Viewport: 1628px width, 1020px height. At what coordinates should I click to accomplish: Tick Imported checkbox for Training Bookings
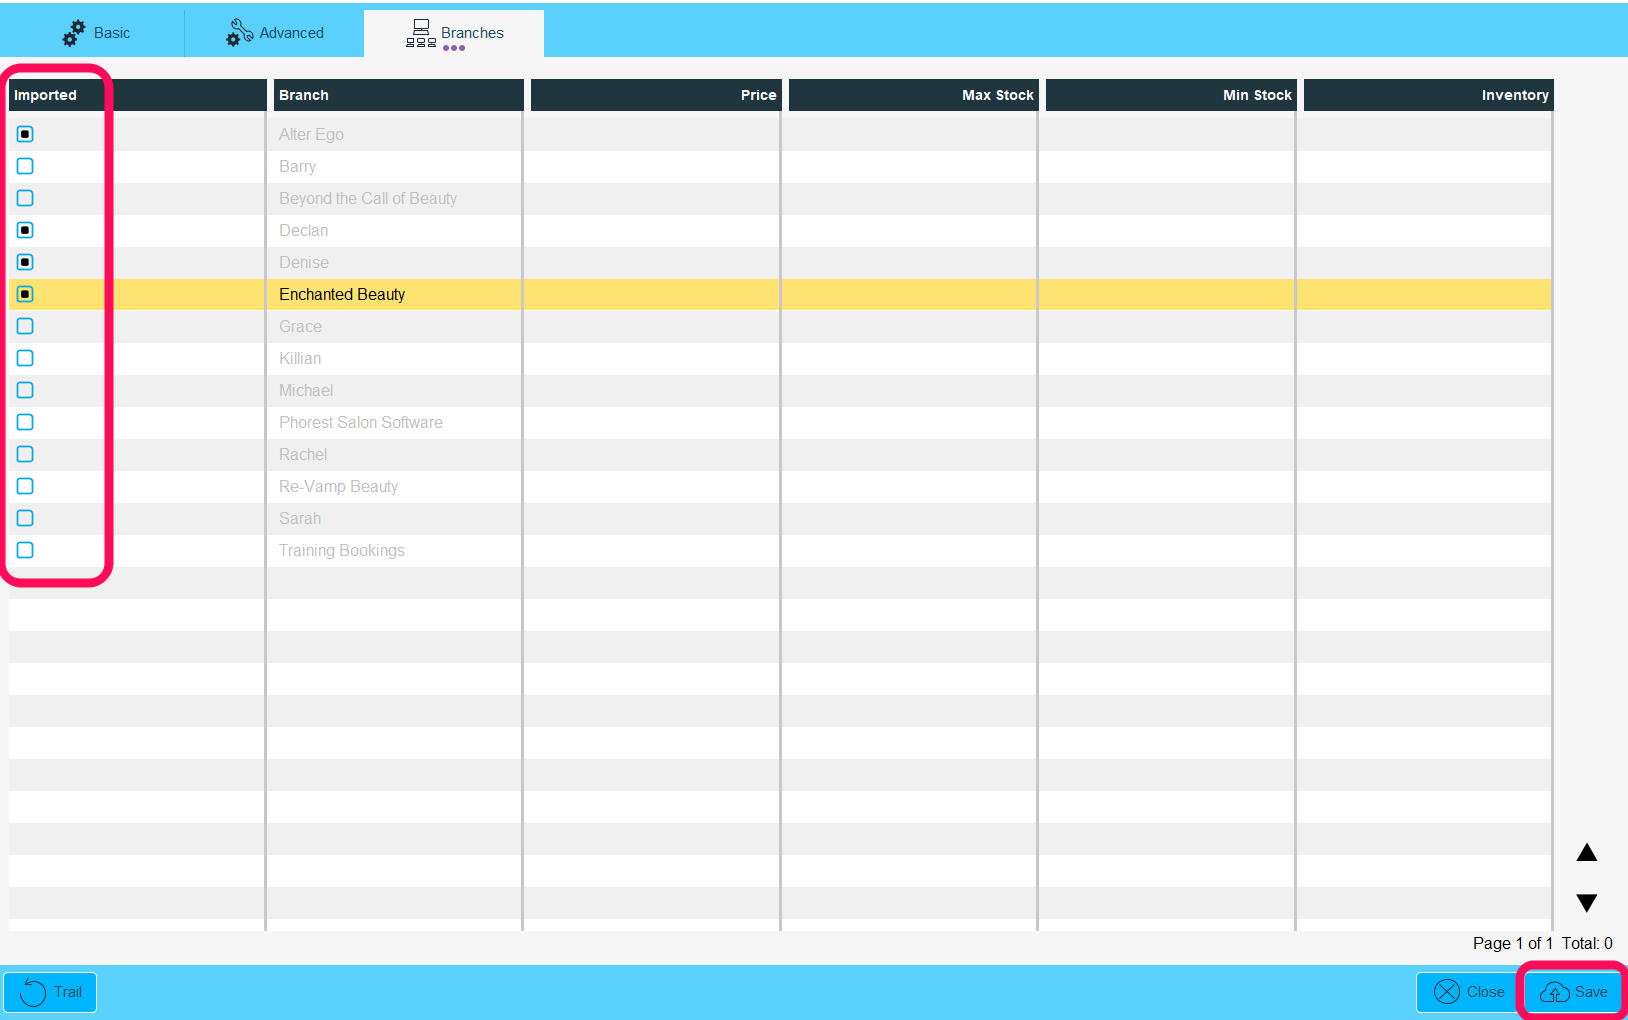pyautogui.click(x=25, y=550)
